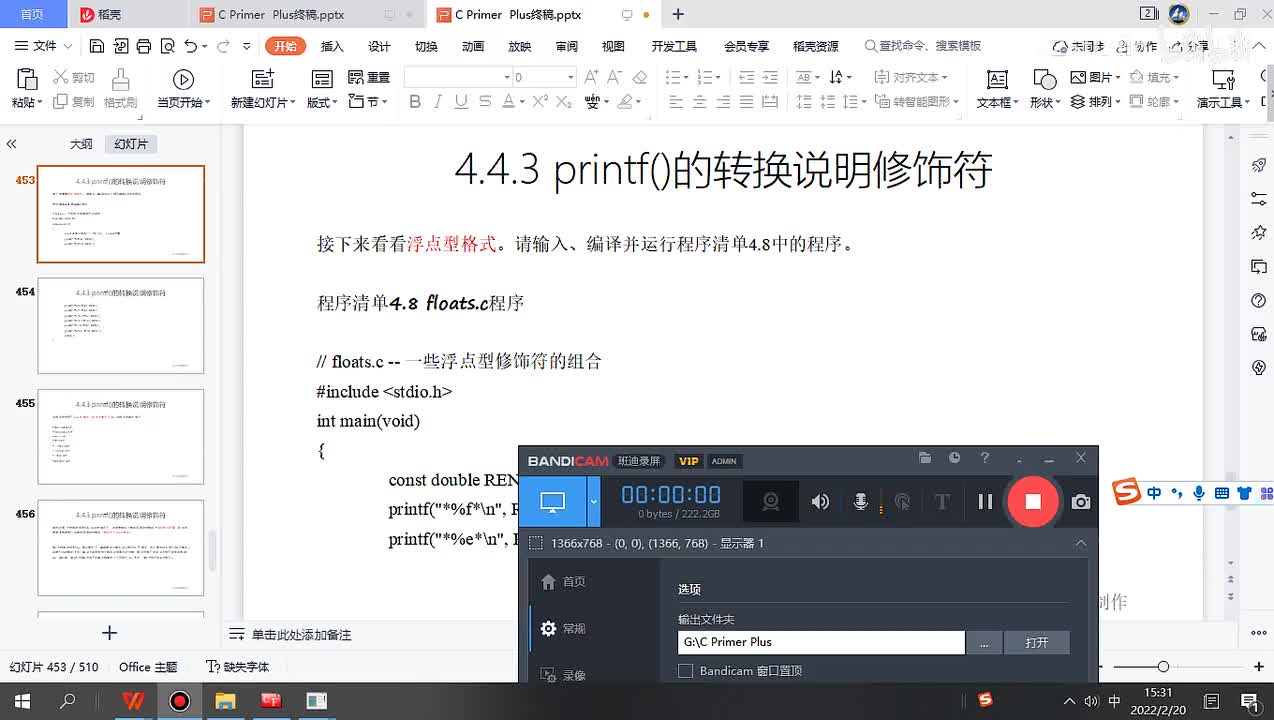The image size is (1274, 720).
Task: Click the Print preview icon
Action: click(167, 46)
